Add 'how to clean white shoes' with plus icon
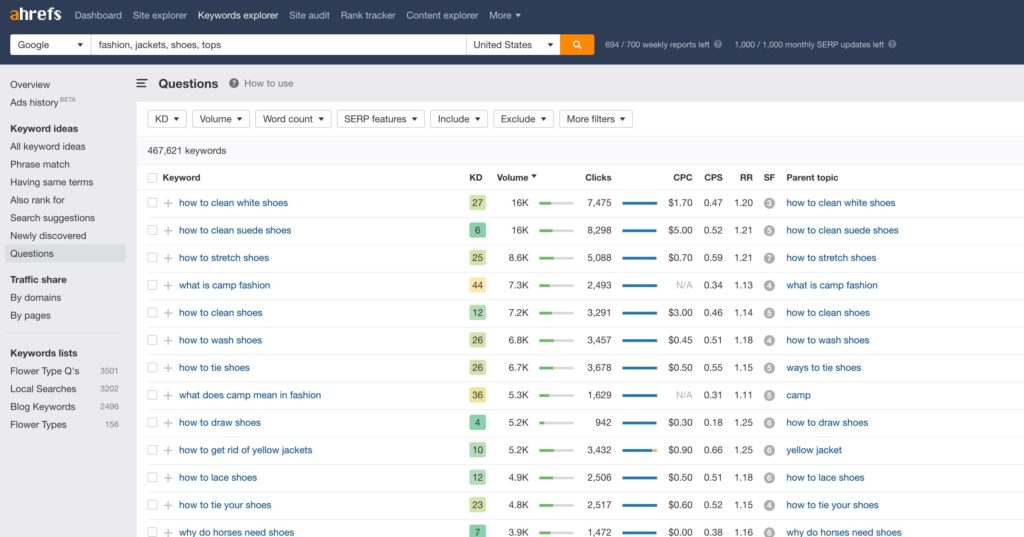 point(168,203)
